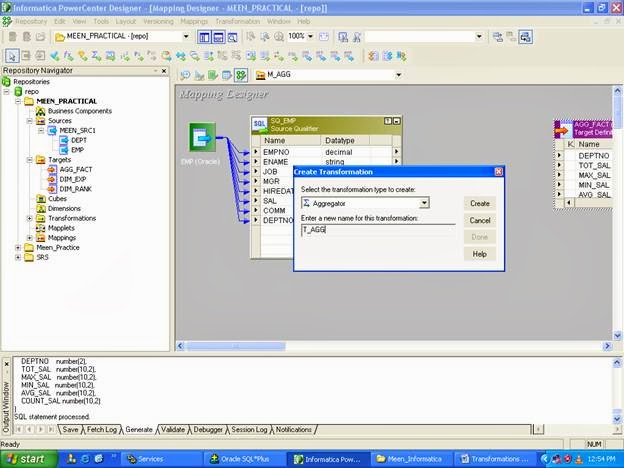The image size is (624, 468).
Task: Open the Target Designer tool
Action: point(199,75)
